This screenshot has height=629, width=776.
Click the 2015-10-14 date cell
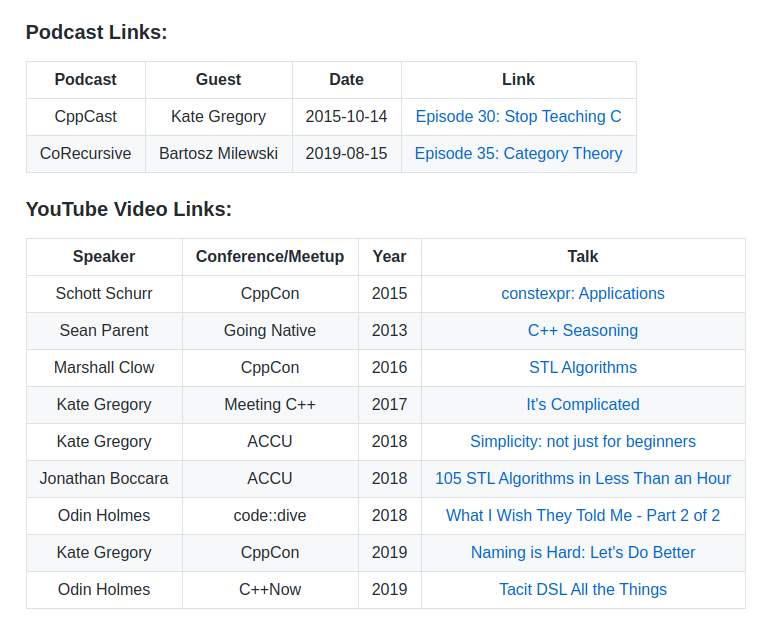[x=346, y=117]
